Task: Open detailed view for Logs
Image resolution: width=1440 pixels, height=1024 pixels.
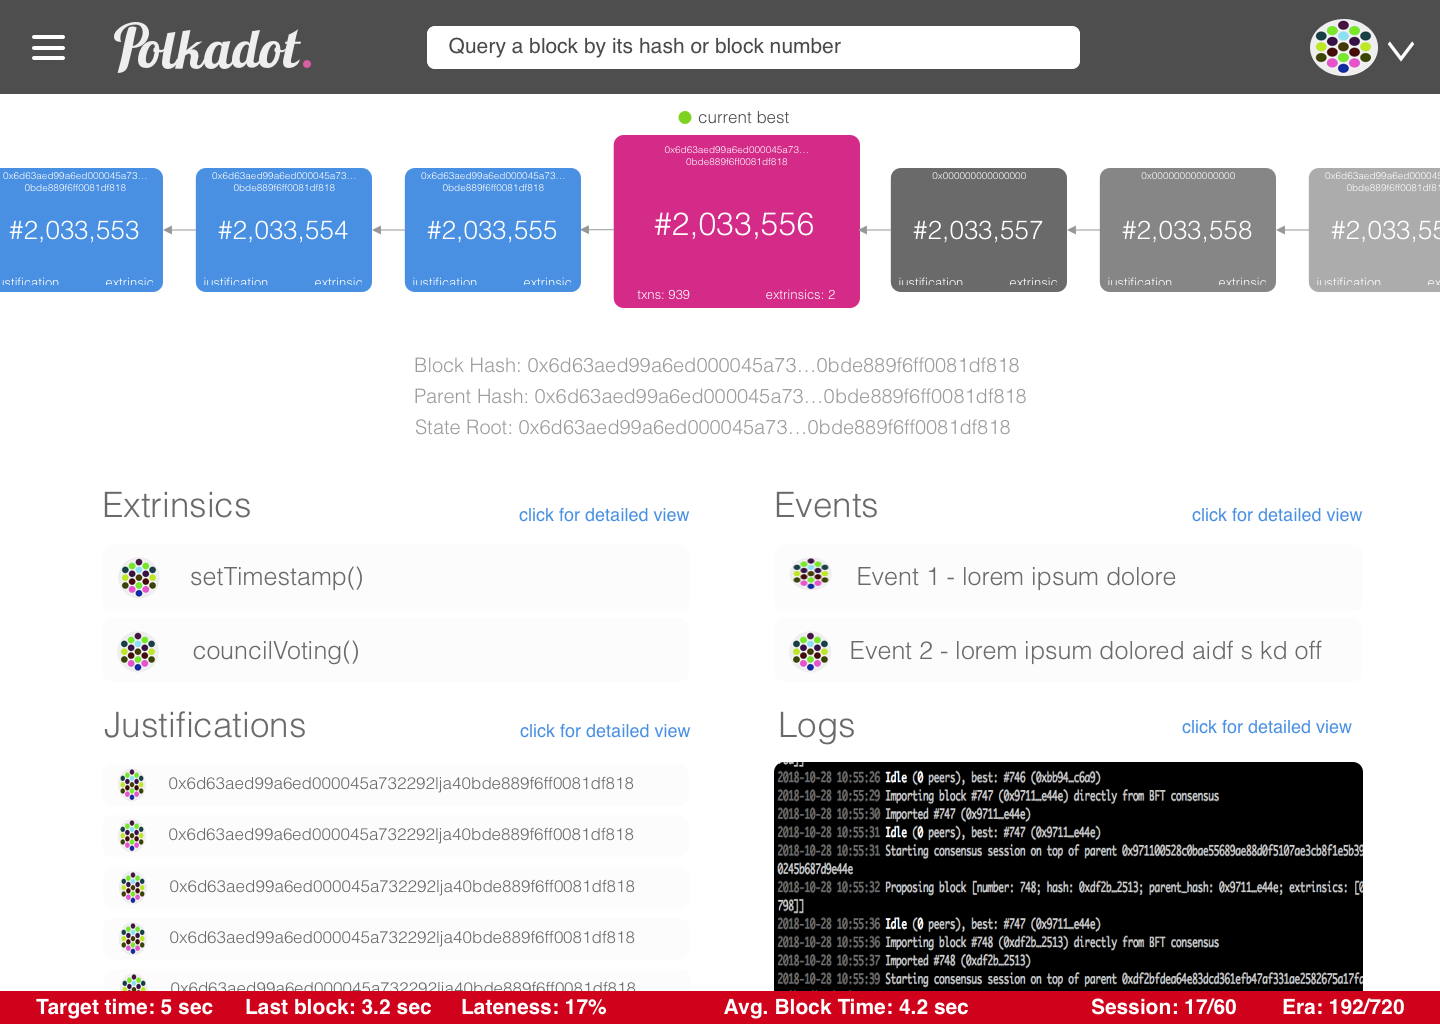Action: click(x=1267, y=727)
